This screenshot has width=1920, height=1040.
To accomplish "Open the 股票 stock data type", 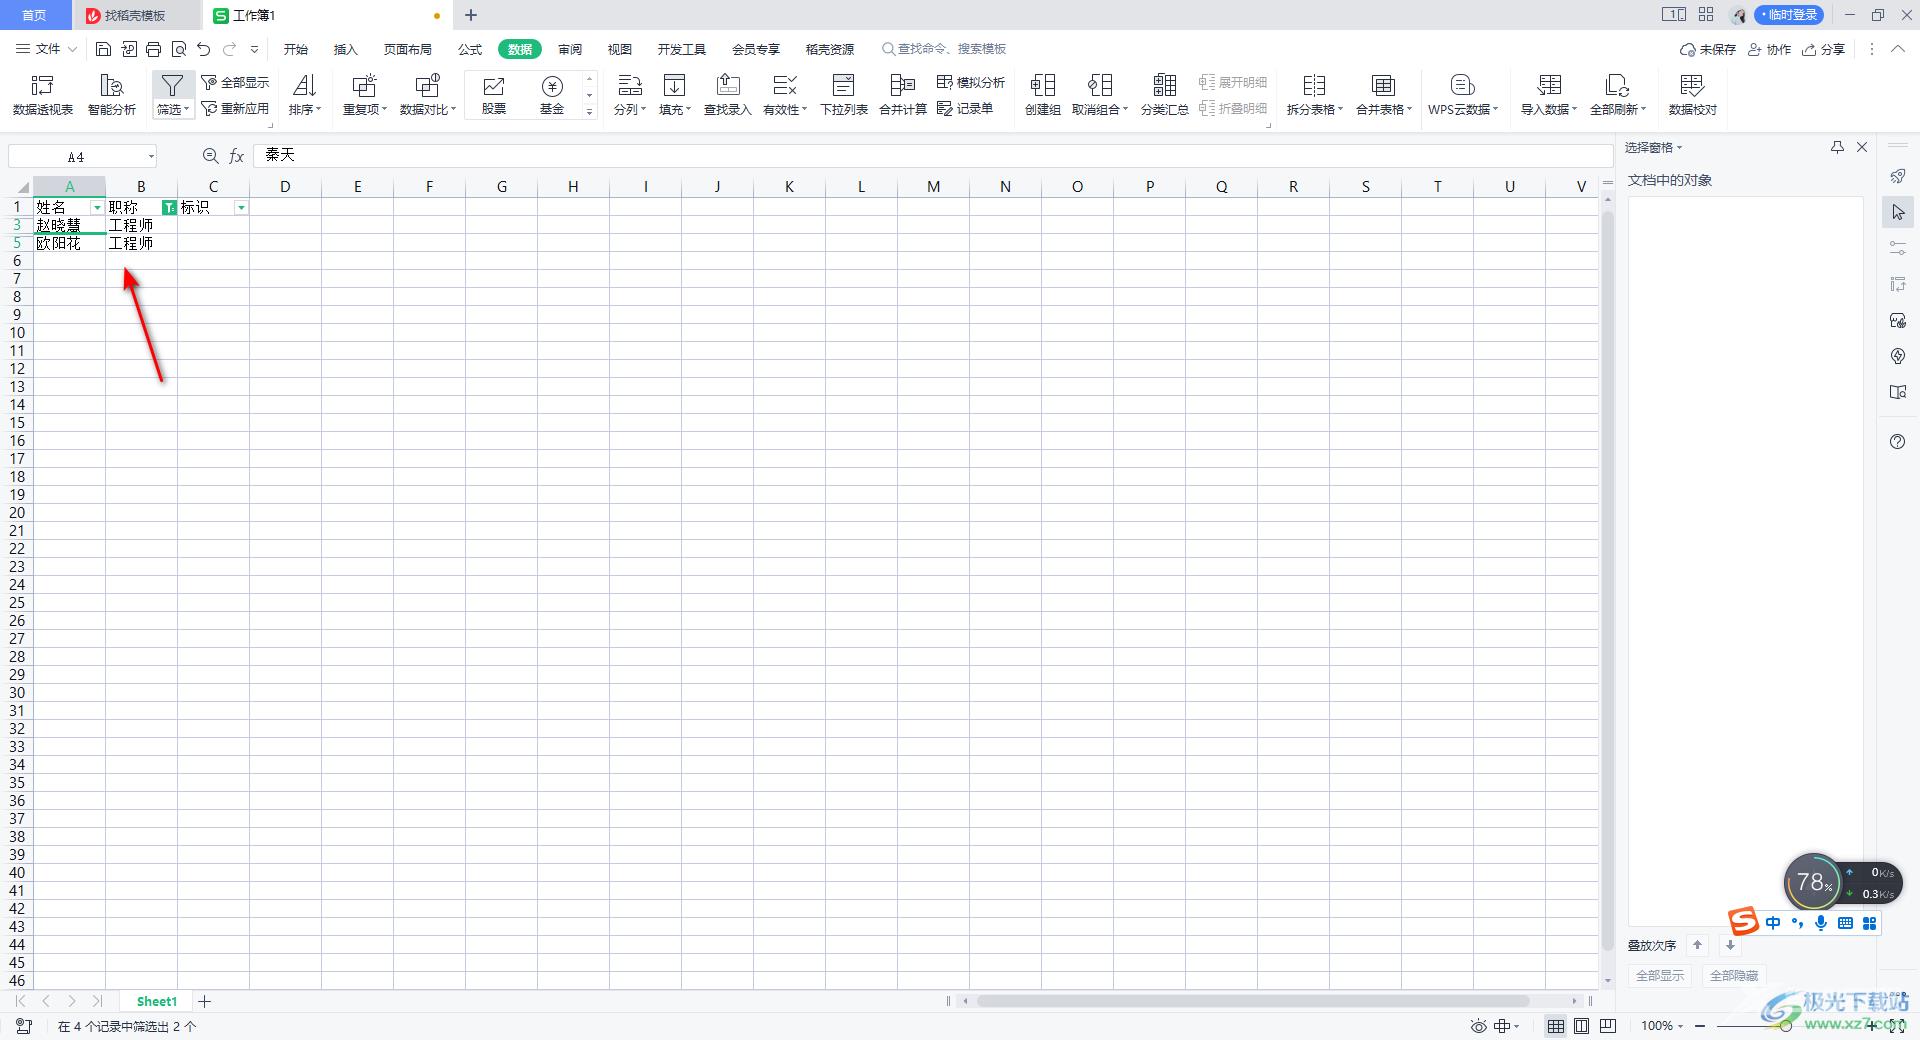I will 494,95.
